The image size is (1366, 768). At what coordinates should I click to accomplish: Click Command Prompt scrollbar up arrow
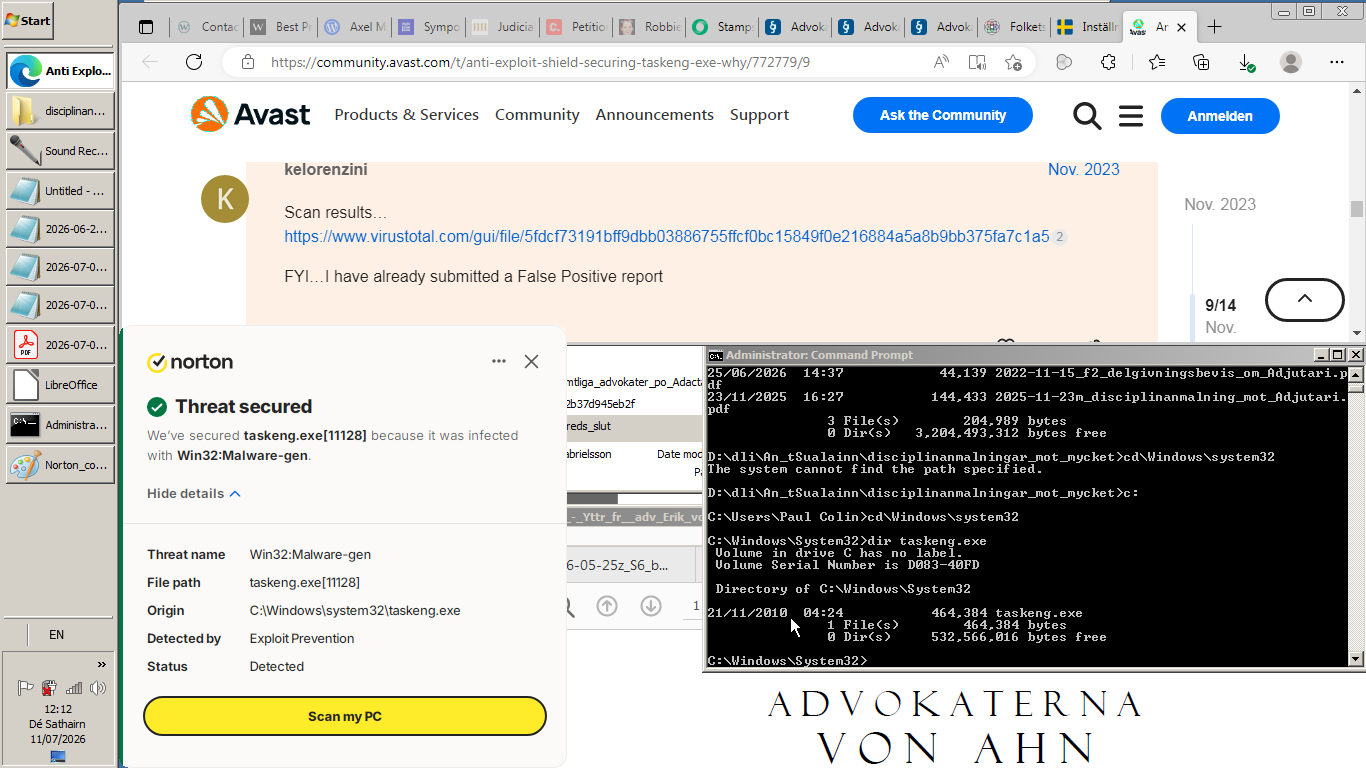1356,373
